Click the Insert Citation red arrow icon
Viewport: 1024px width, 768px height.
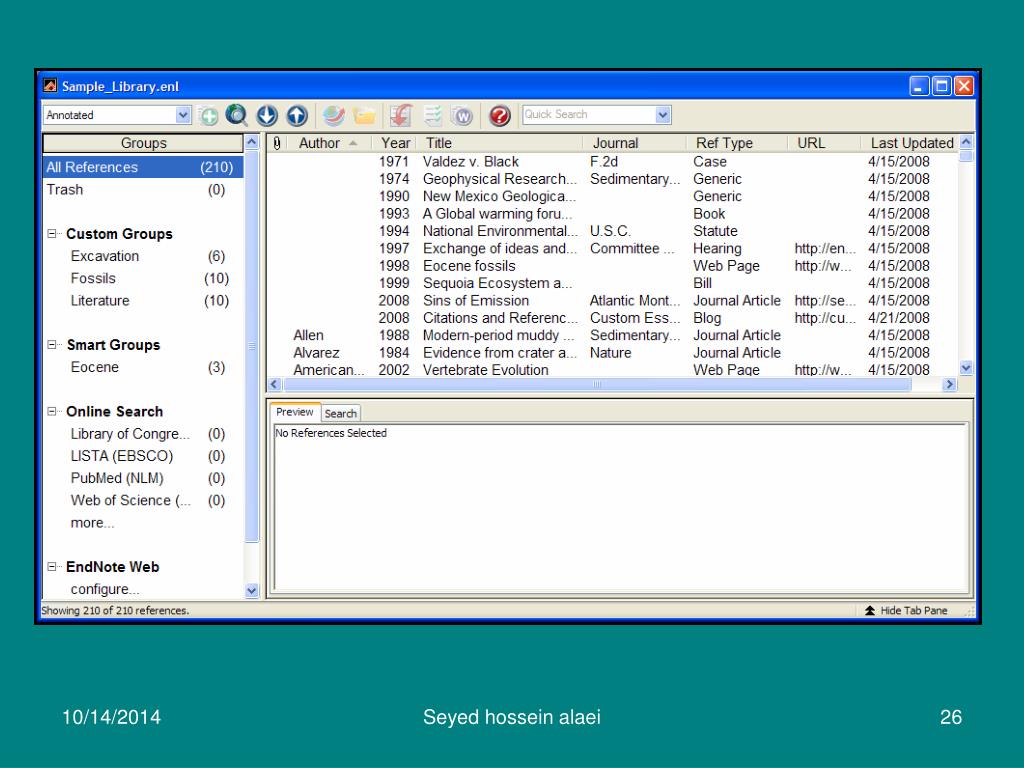point(401,116)
